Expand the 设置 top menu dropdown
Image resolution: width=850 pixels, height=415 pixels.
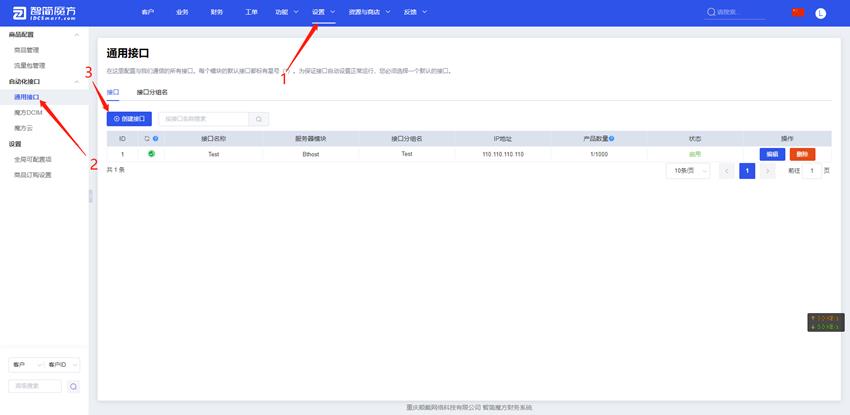(x=322, y=12)
